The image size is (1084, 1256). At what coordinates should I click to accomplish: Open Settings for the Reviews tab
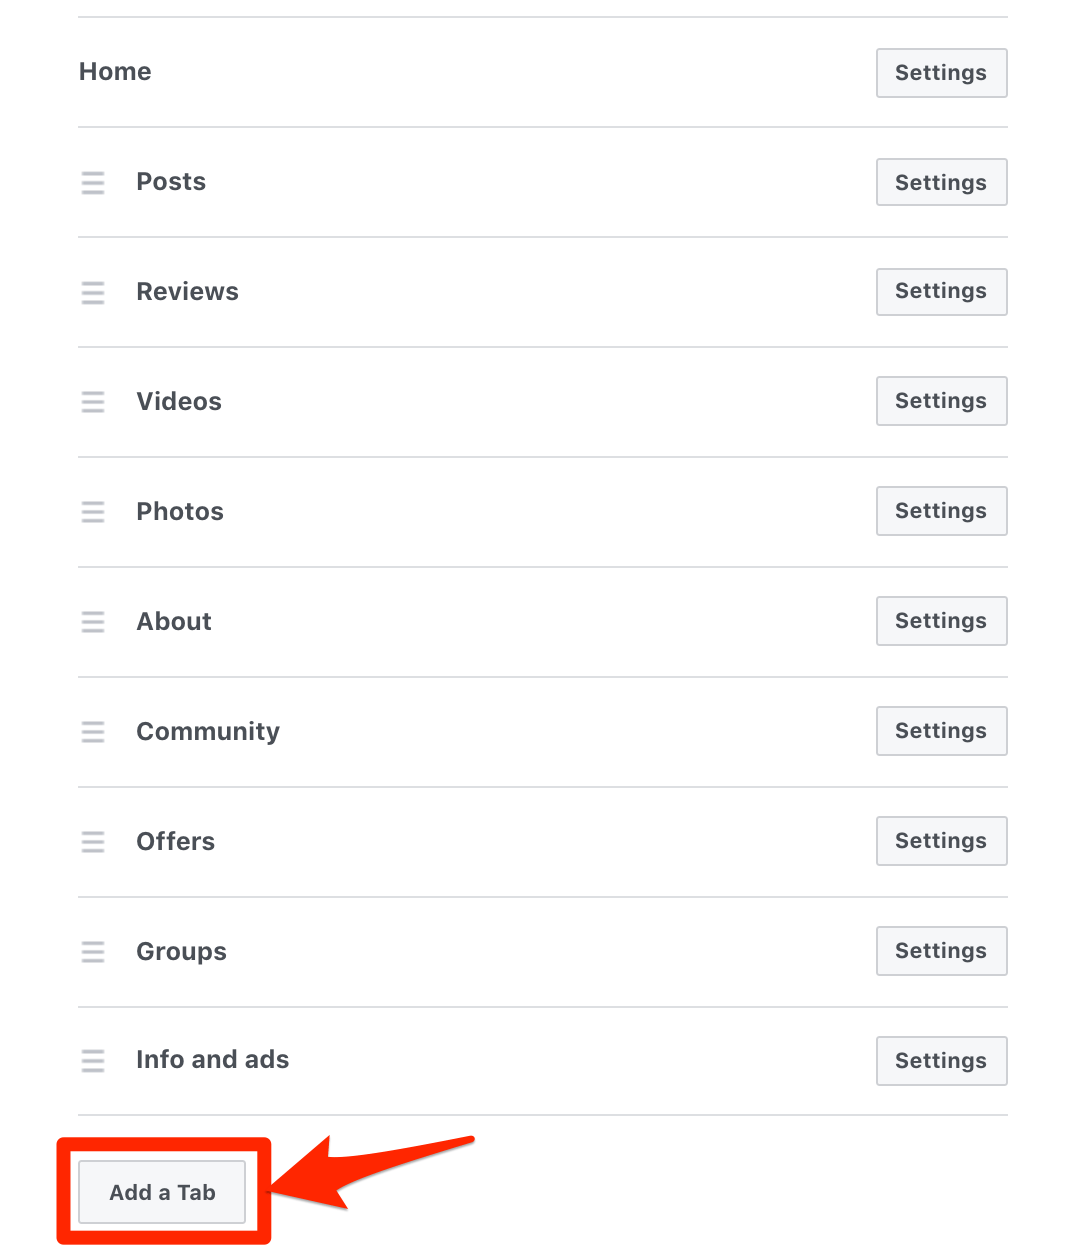[941, 291]
